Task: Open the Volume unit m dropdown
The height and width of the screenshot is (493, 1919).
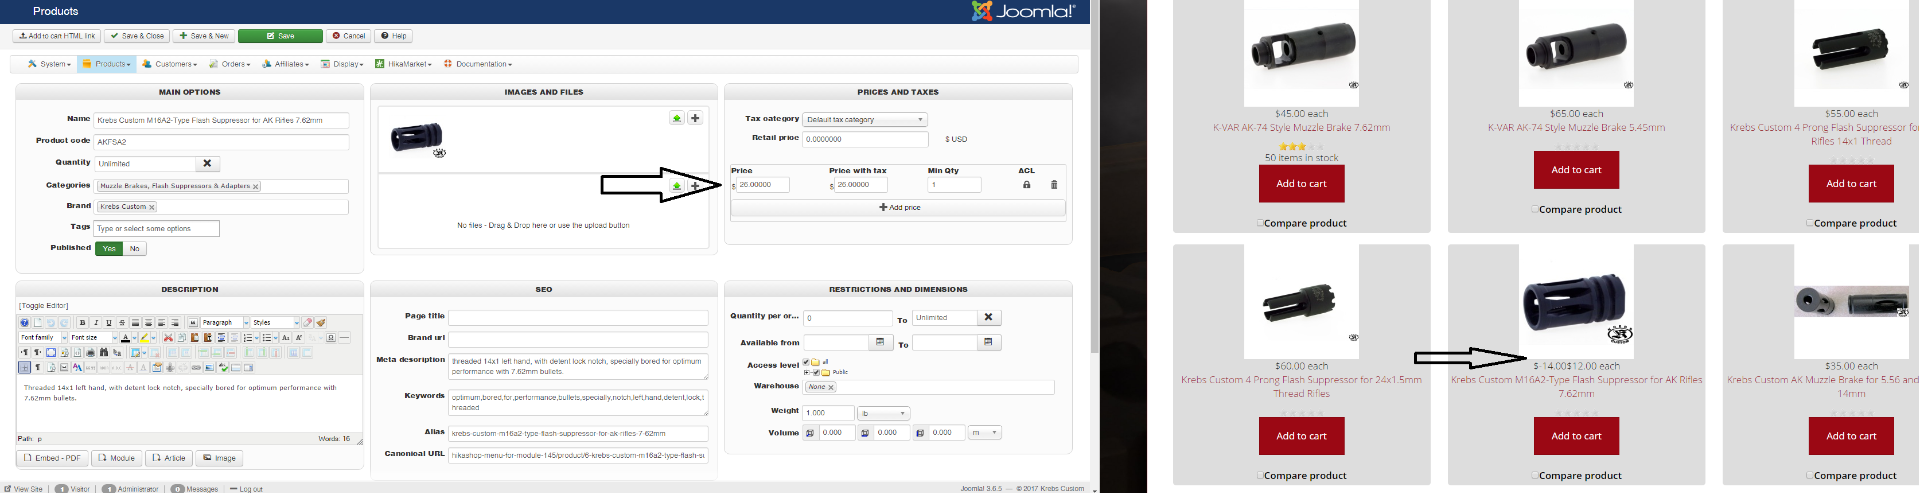Action: 984,433
